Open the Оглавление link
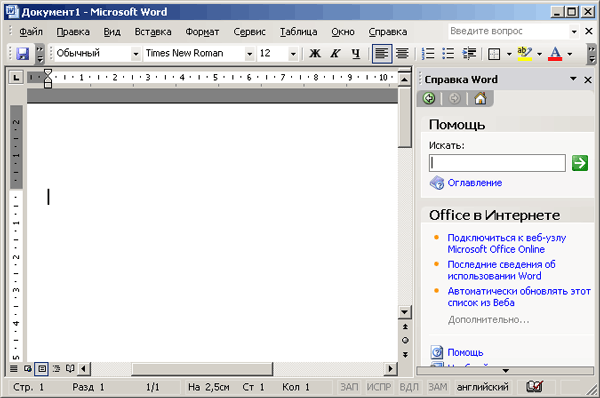This screenshot has width=600, height=398. (474, 183)
